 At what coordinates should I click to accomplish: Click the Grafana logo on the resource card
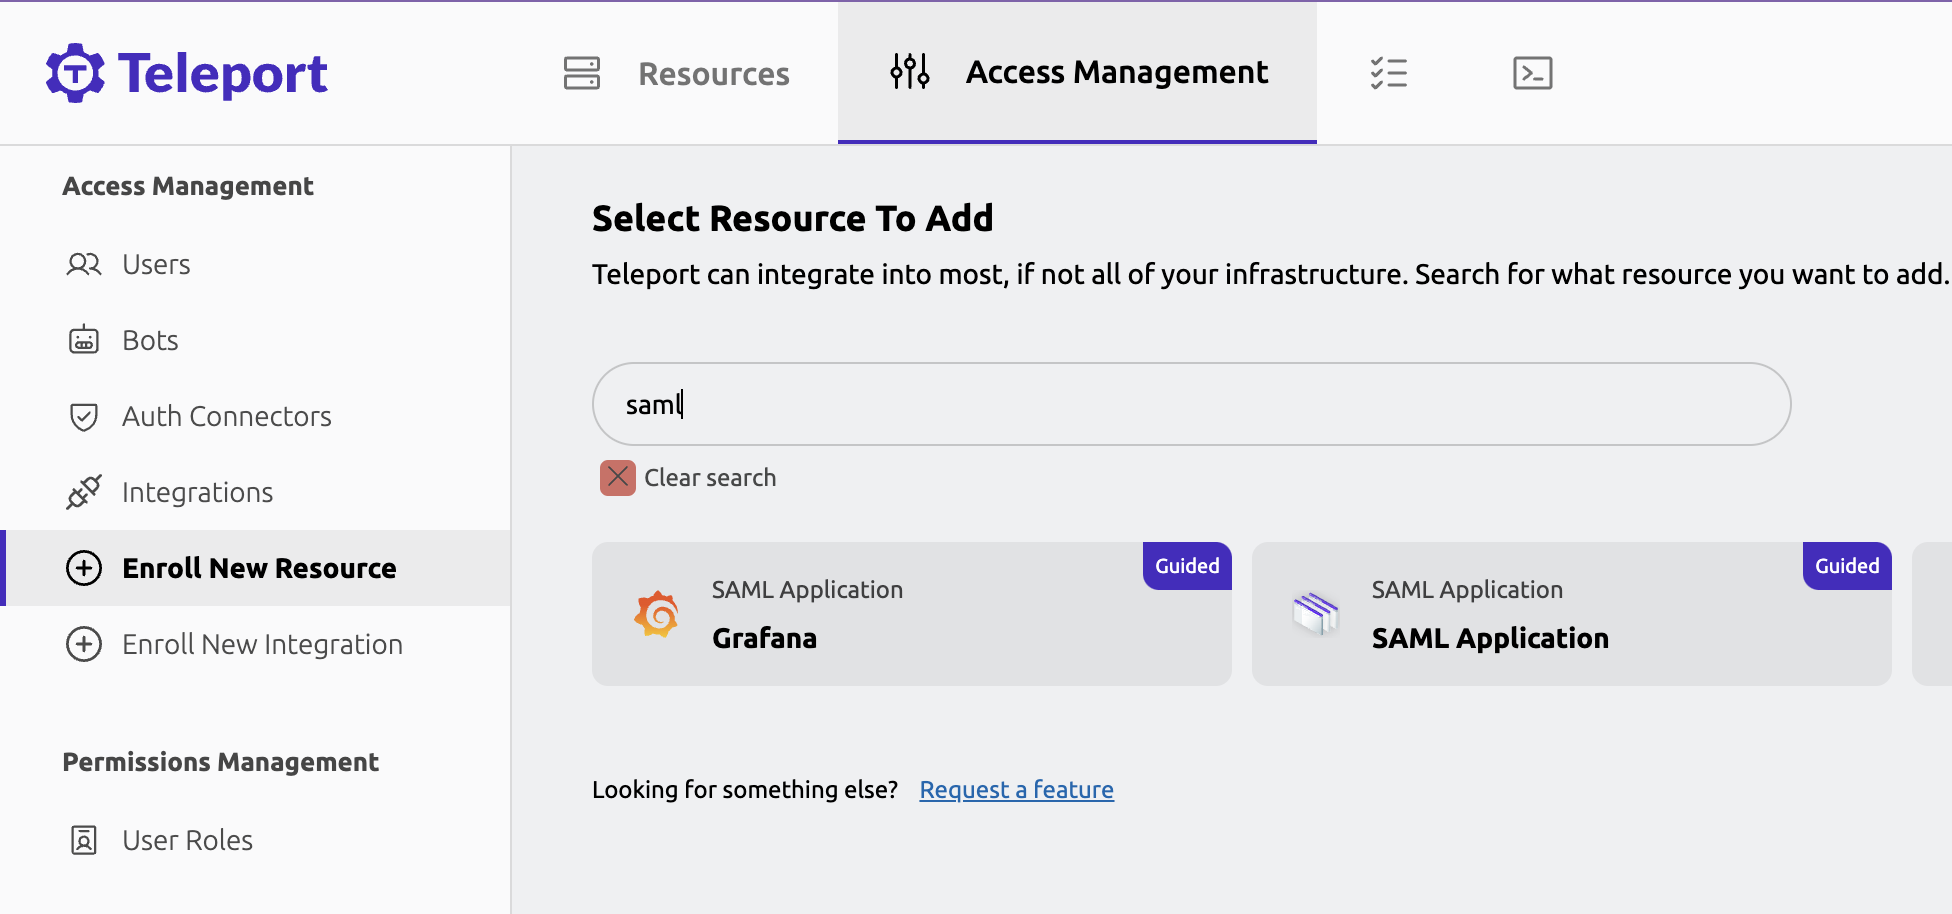click(657, 613)
